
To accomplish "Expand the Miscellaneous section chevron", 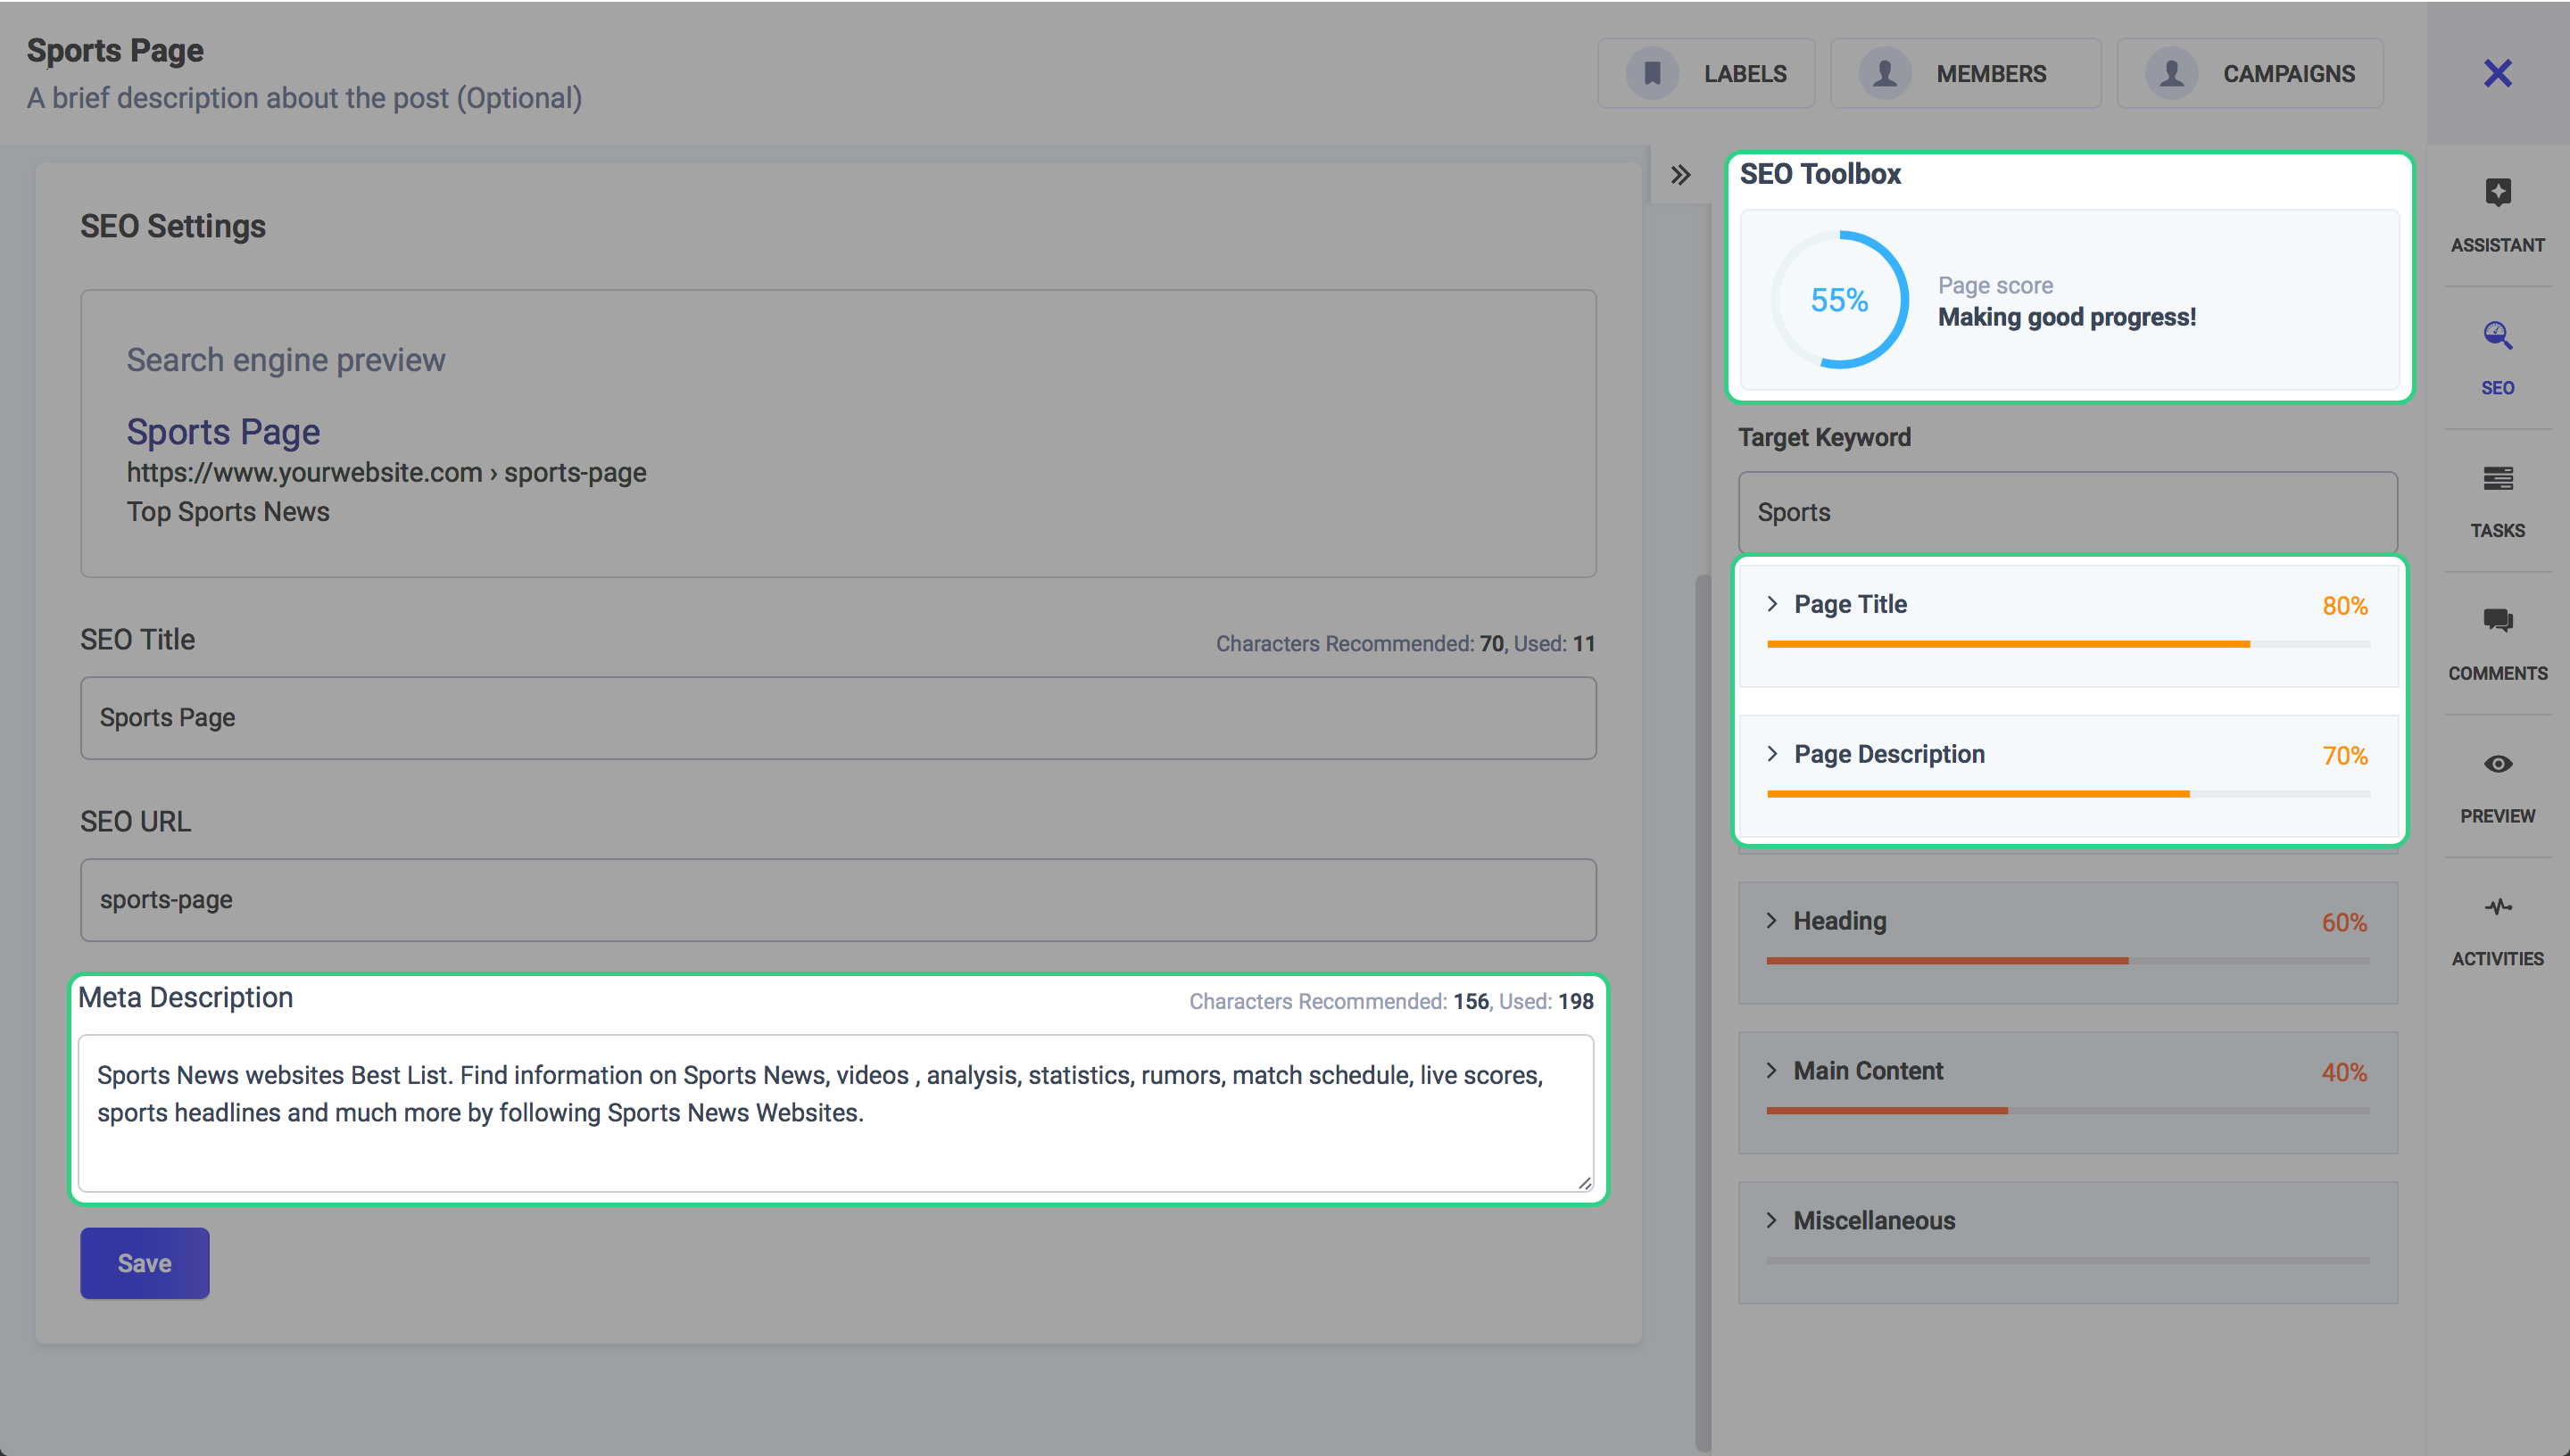I will tap(1772, 1221).
